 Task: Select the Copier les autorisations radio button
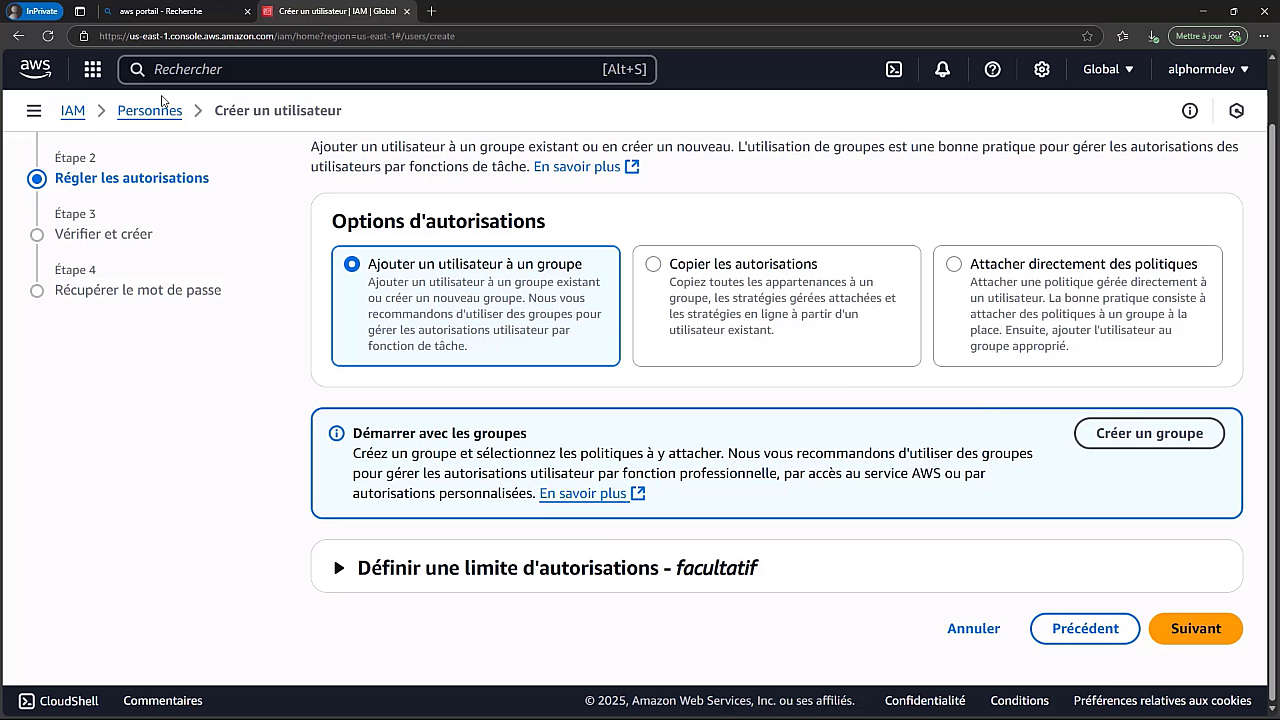(653, 264)
